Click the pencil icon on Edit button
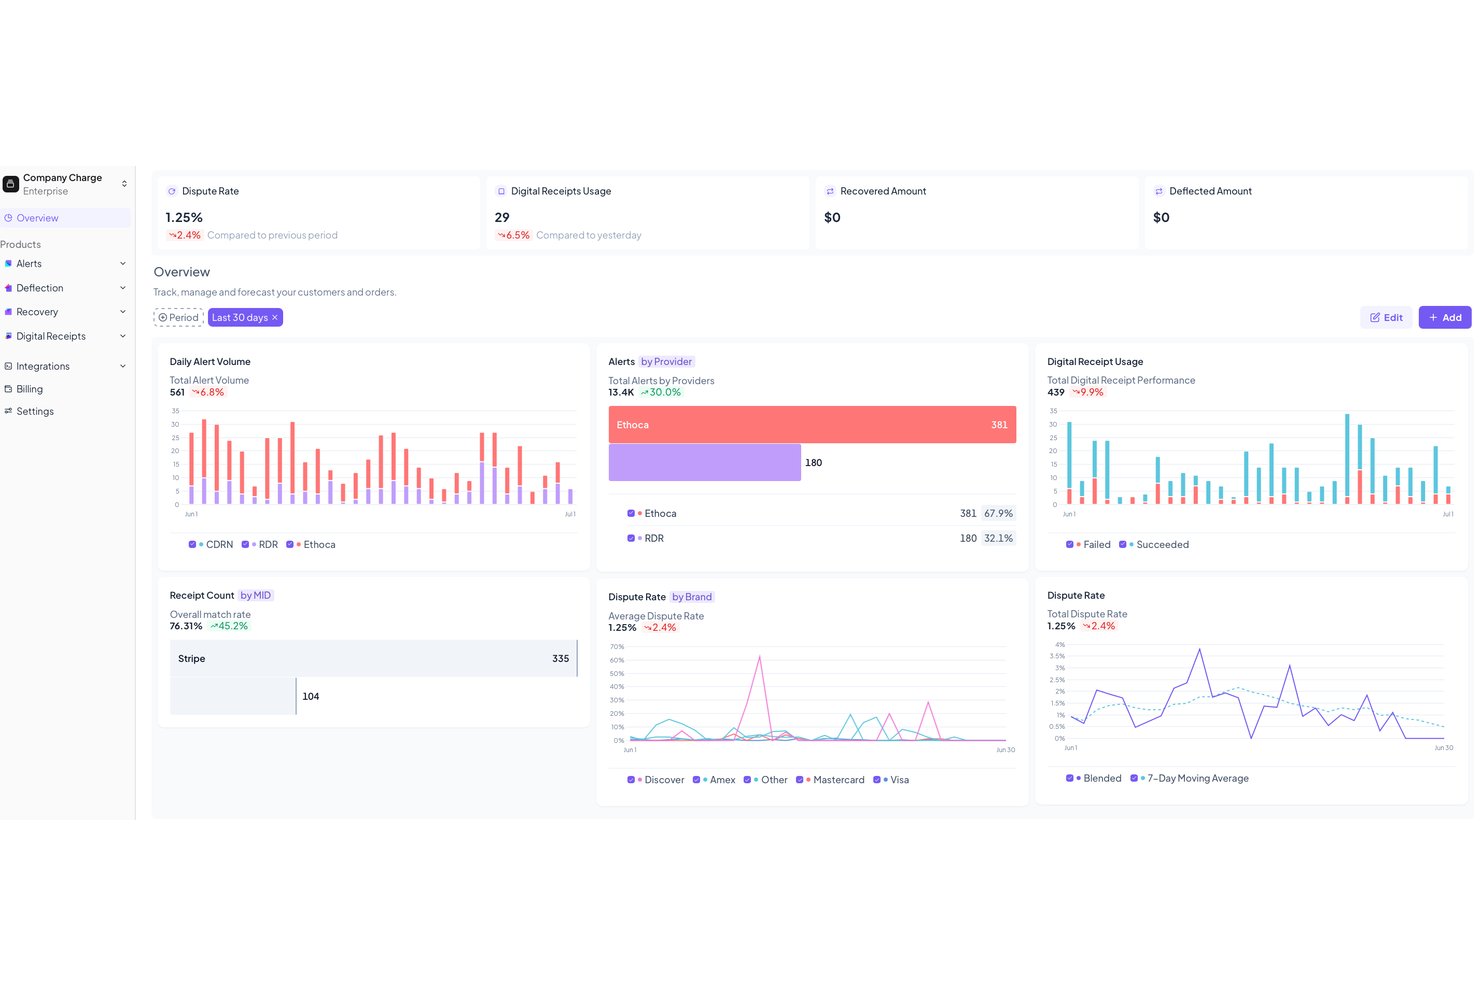 click(1375, 318)
